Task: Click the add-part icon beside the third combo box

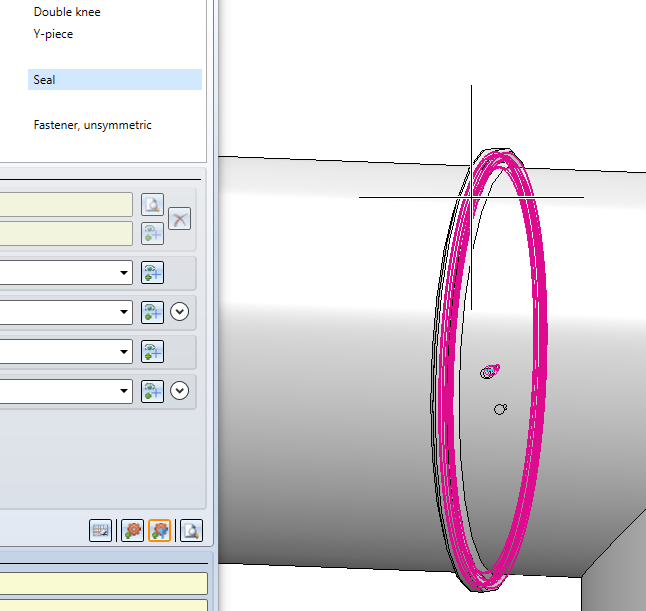Action: [x=152, y=351]
